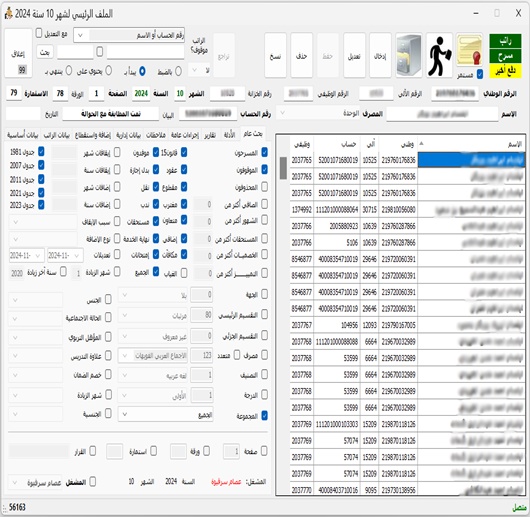Click the نسخ toolbar button

(275, 55)
